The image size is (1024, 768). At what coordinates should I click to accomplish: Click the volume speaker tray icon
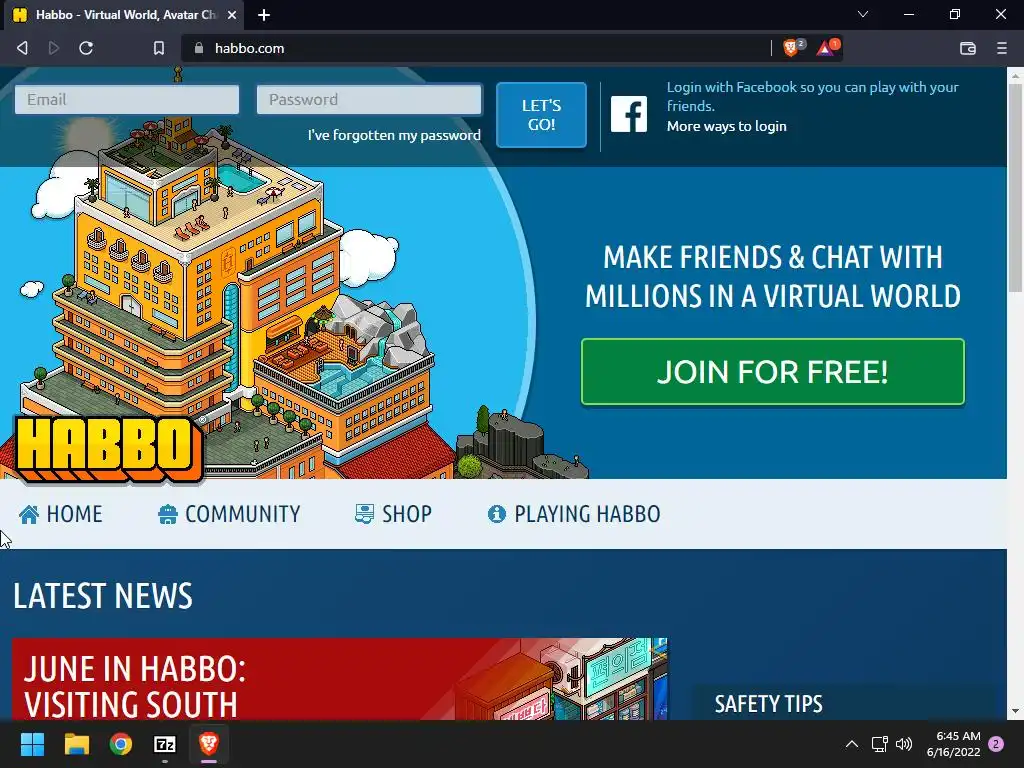pyautogui.click(x=904, y=744)
